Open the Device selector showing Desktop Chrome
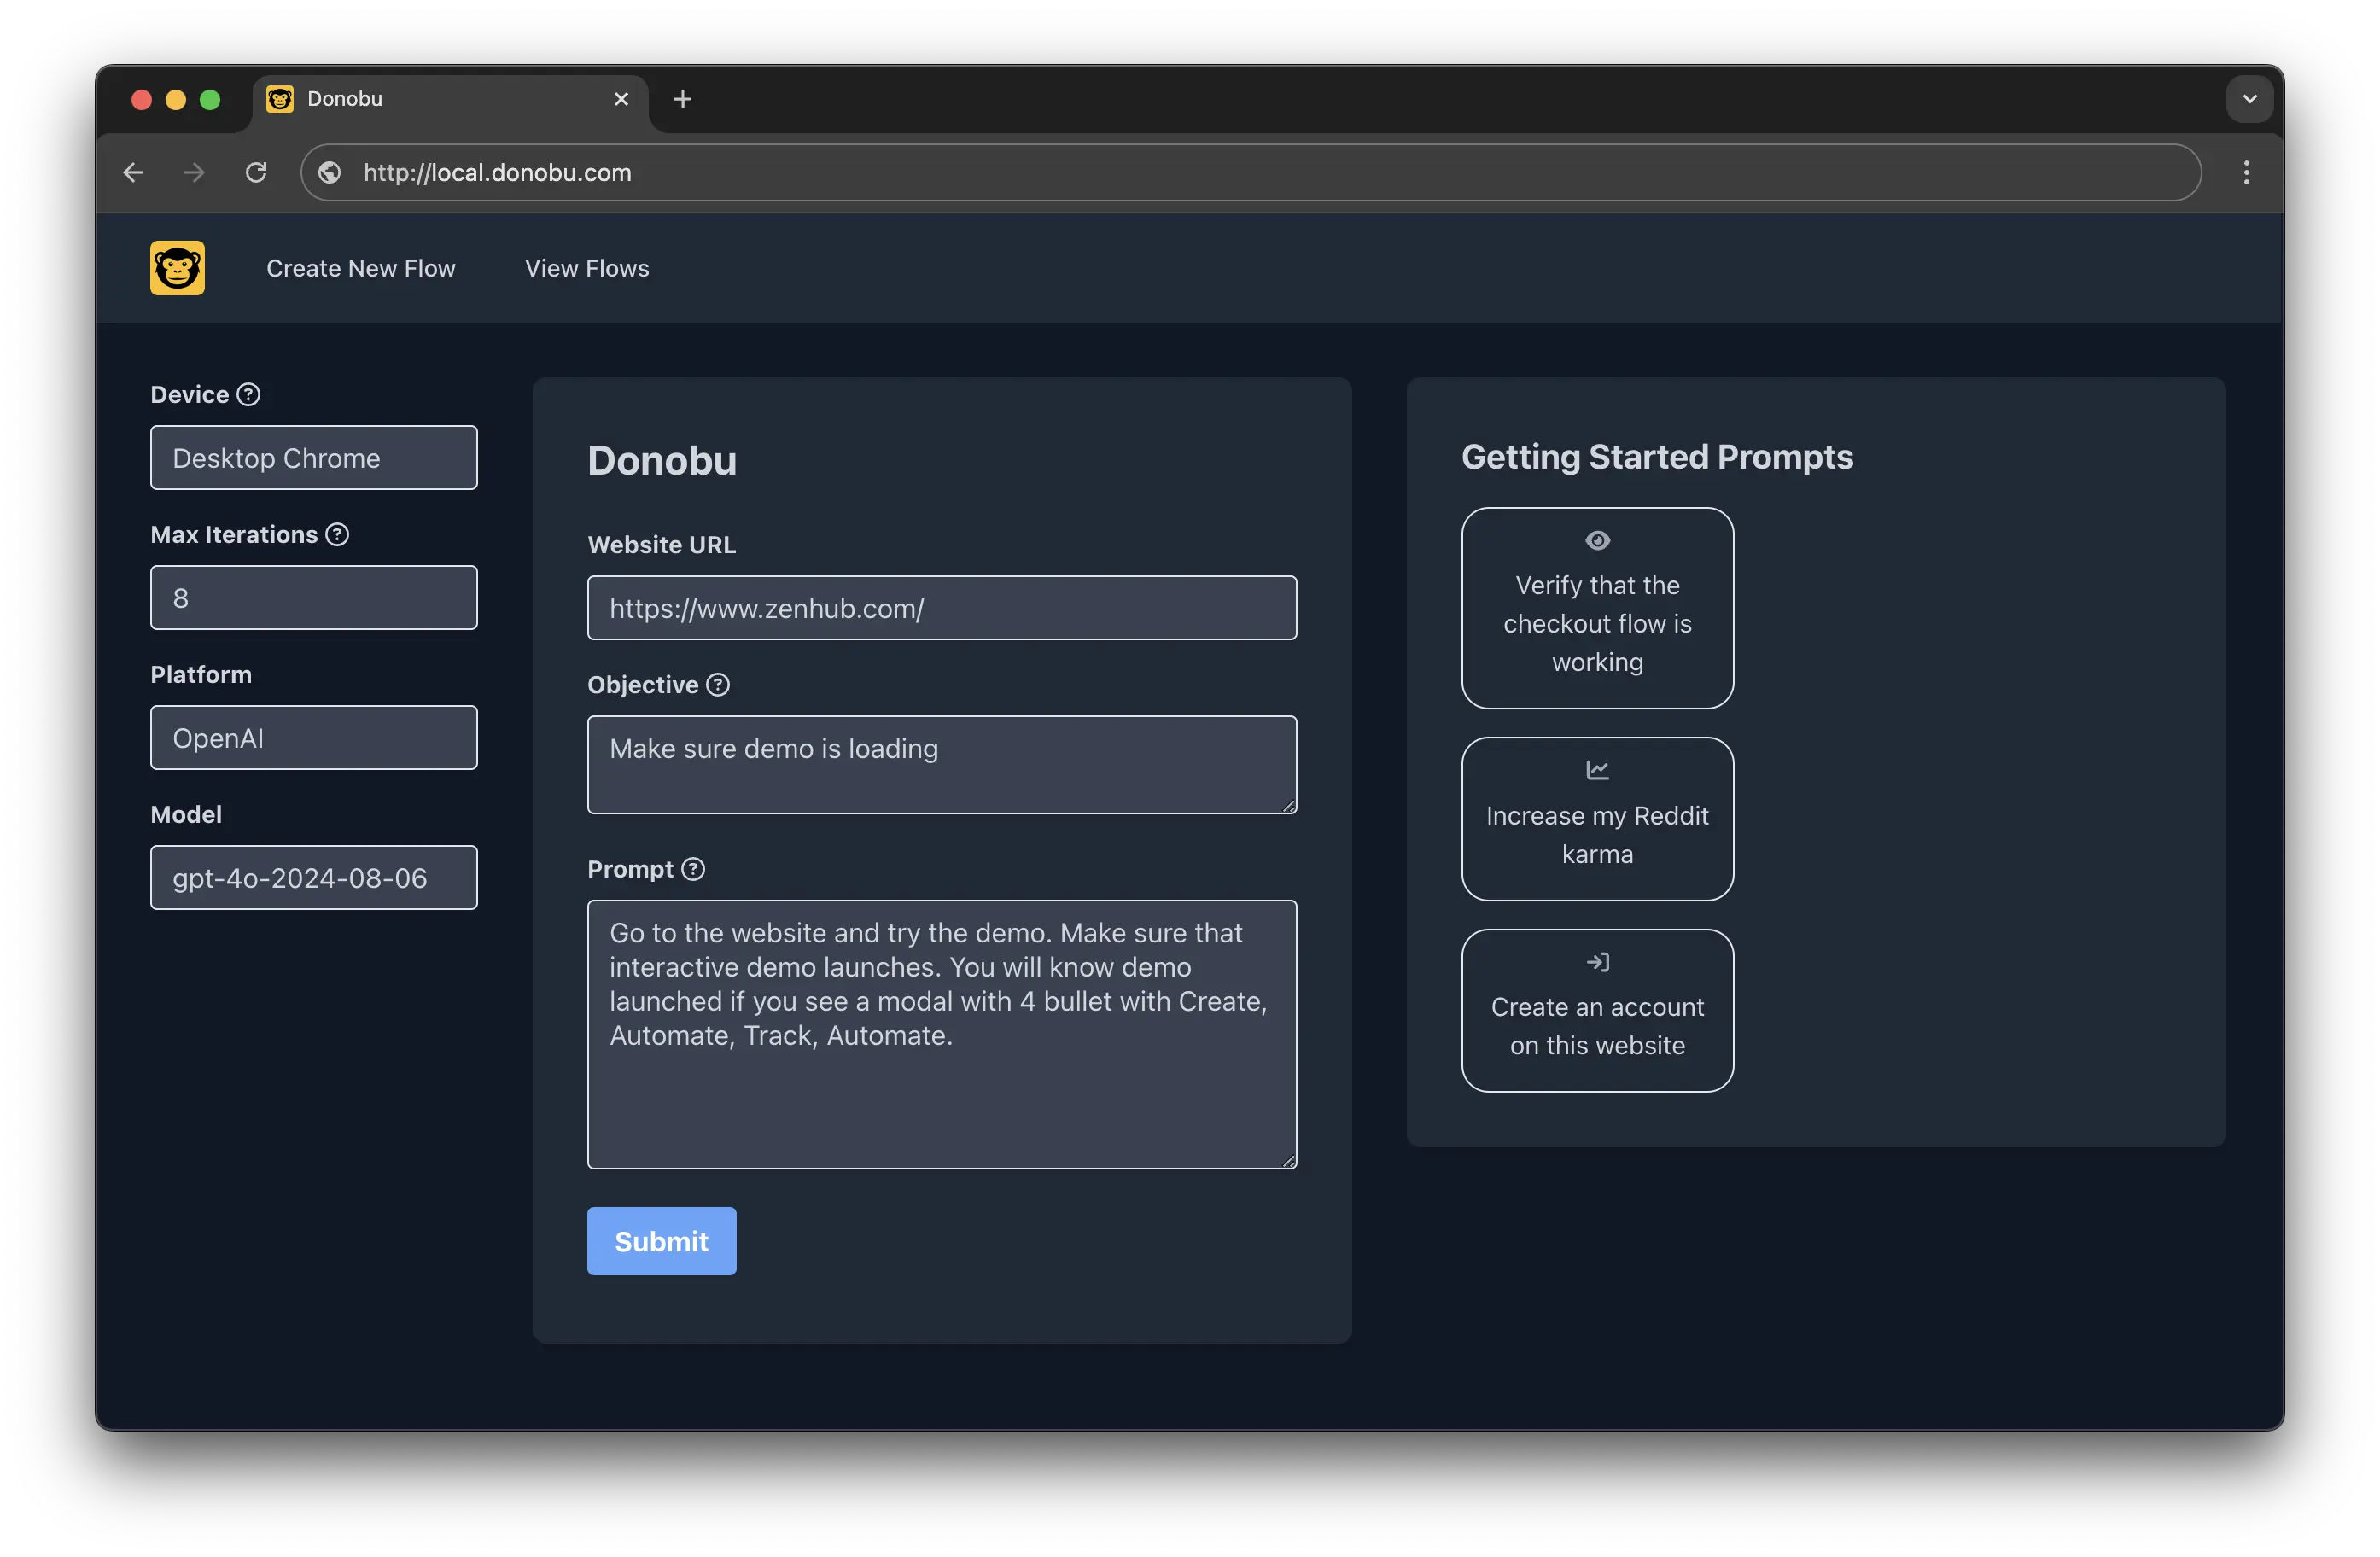Image resolution: width=2380 pixels, height=1557 pixels. pos(313,457)
